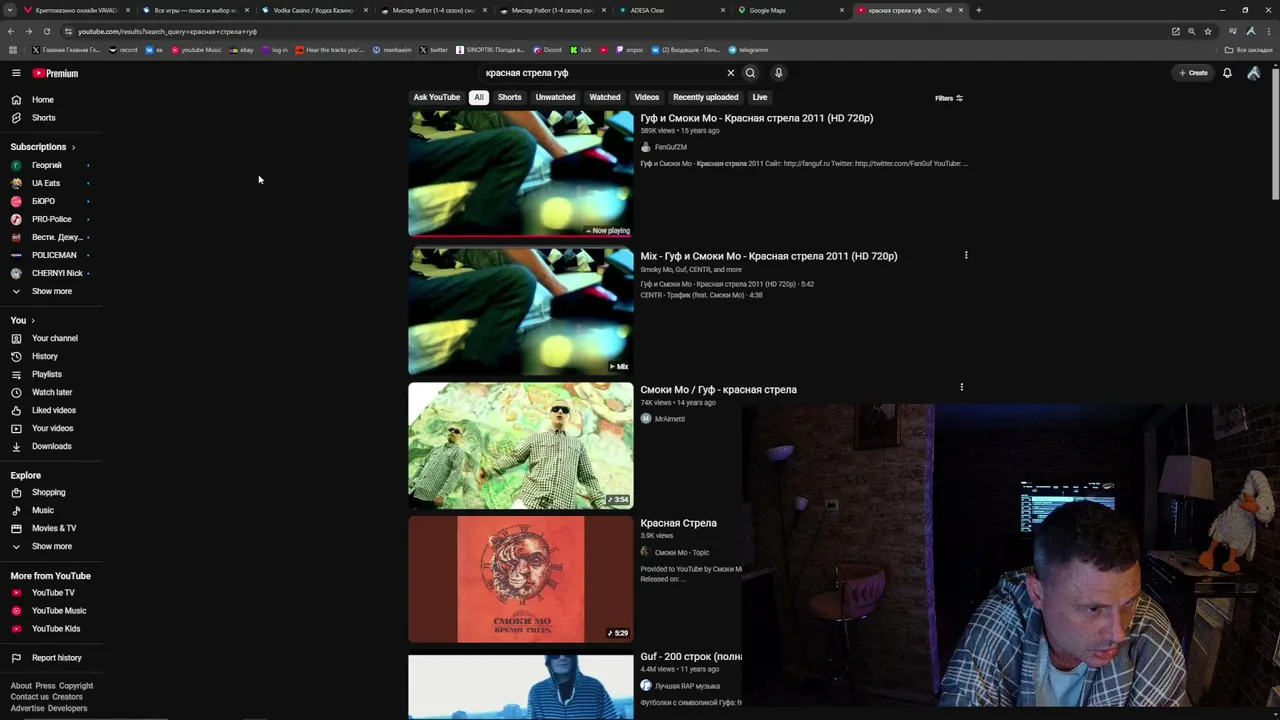Select the Unwatched filter chip
The height and width of the screenshot is (720, 1280).
click(x=555, y=97)
